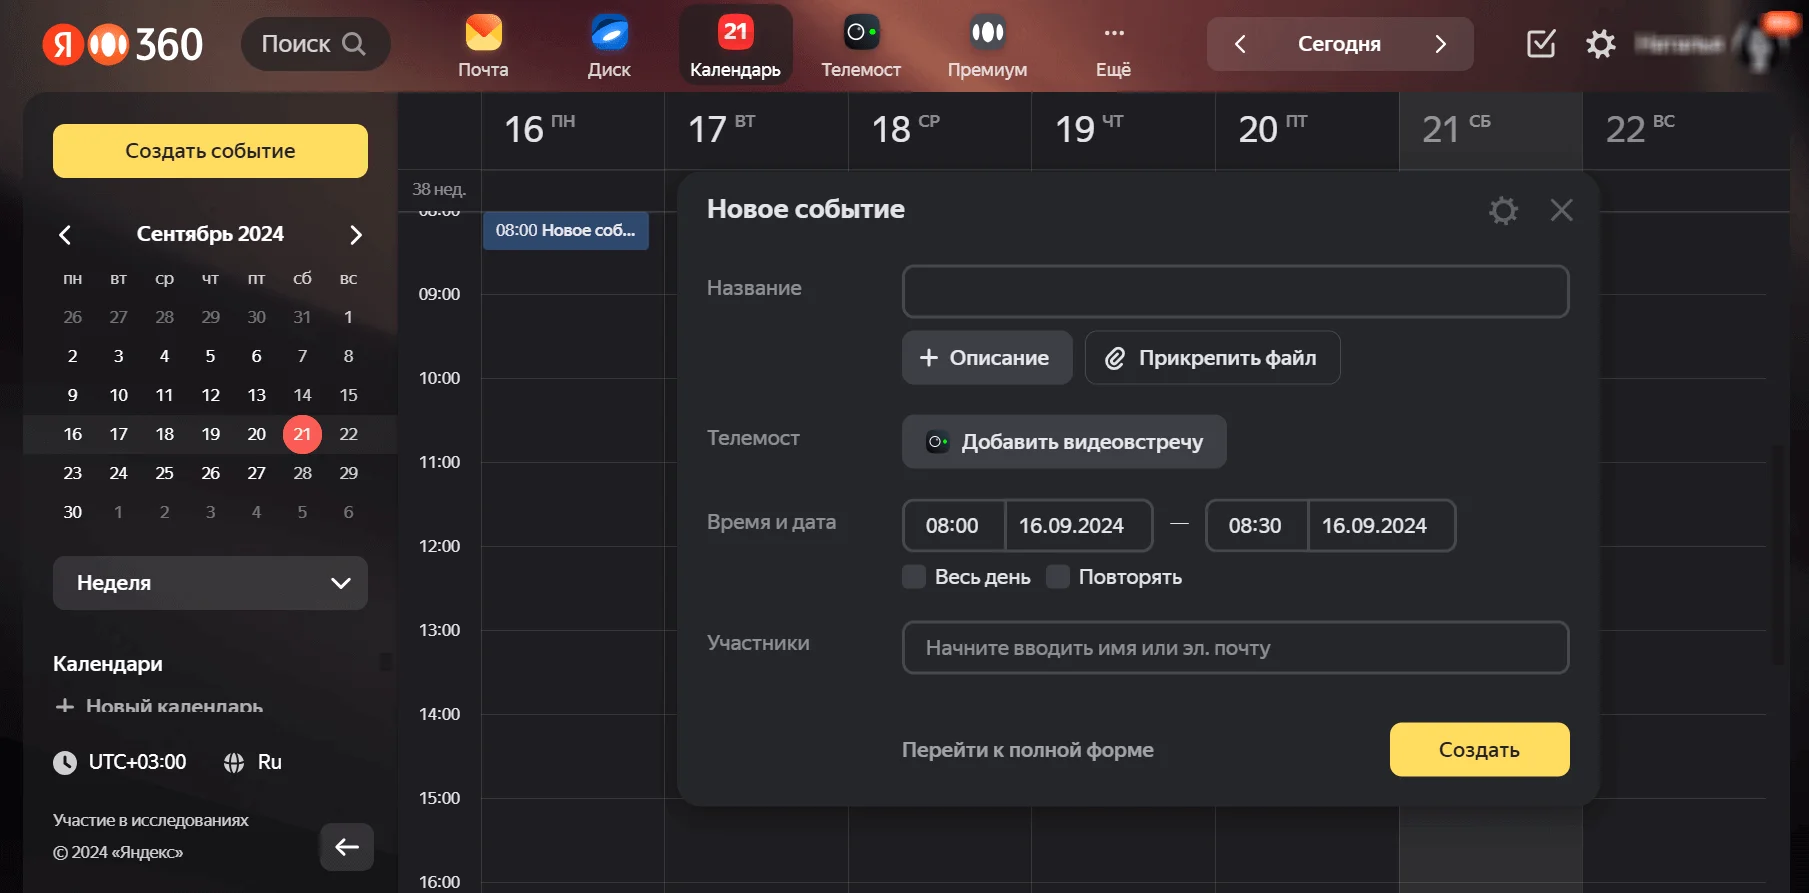Open calendar settings gear in top bar
Image resolution: width=1809 pixels, height=893 pixels.
[x=1600, y=44]
